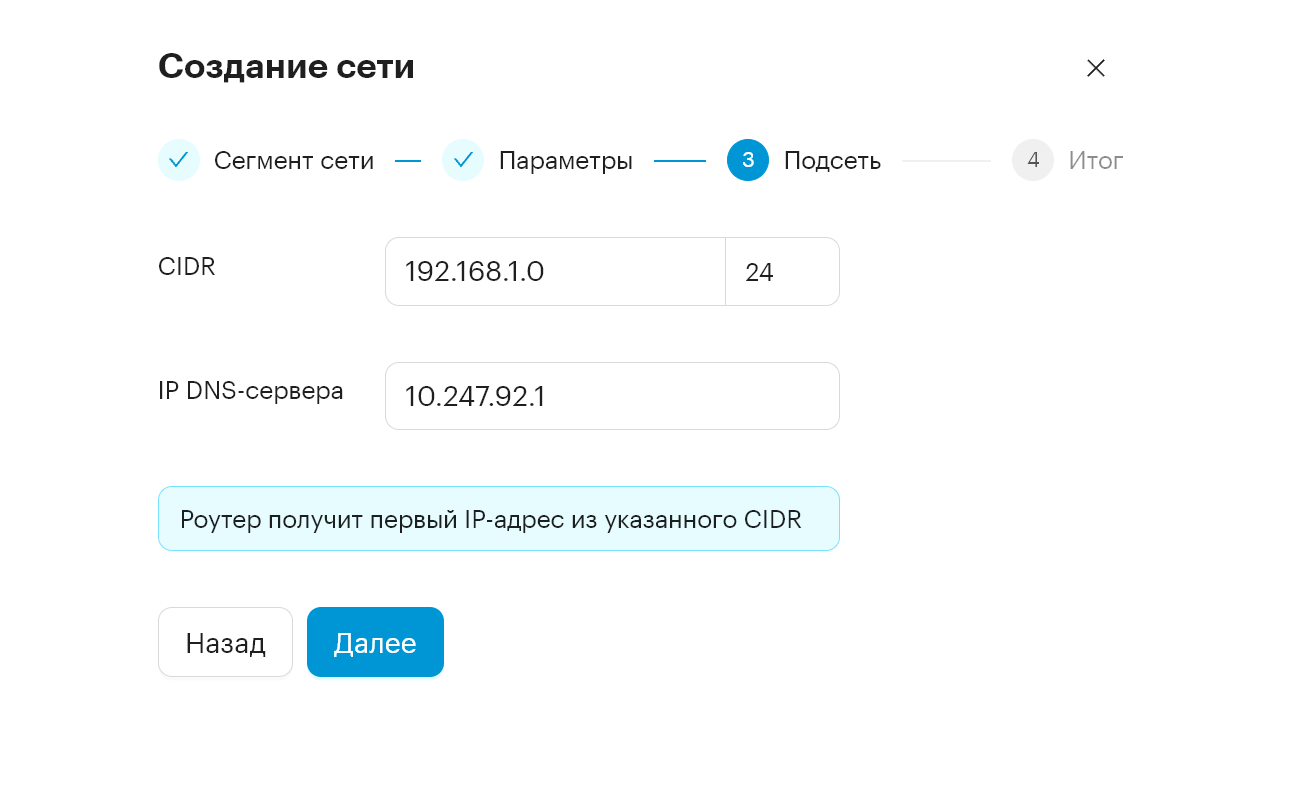Focus the CIDR address field 192.168.1.0
This screenshot has width=1290, height=788.
pyautogui.click(x=555, y=272)
